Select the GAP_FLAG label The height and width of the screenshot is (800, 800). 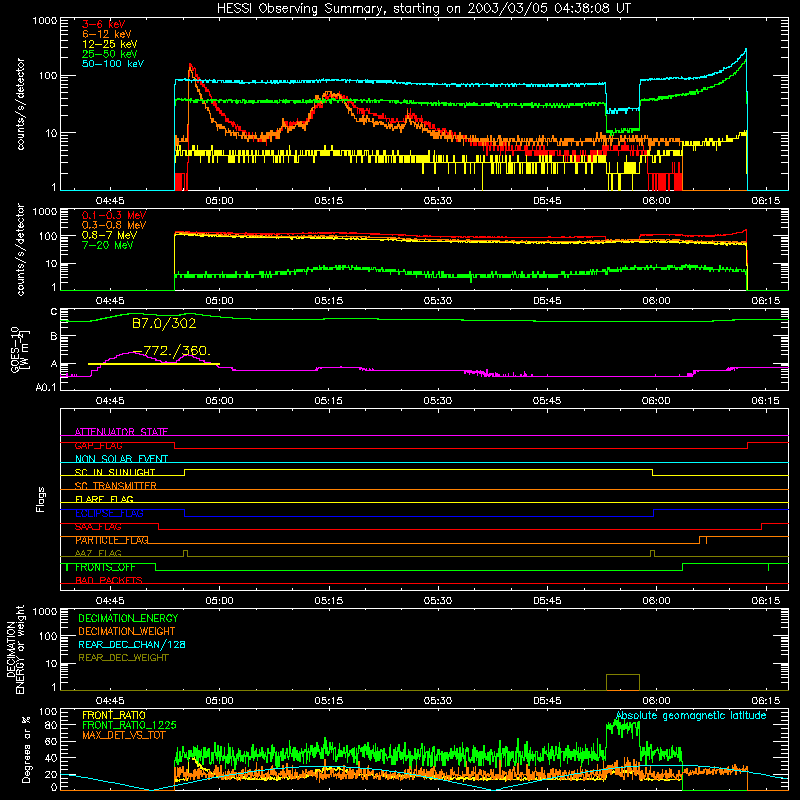pyautogui.click(x=98, y=445)
